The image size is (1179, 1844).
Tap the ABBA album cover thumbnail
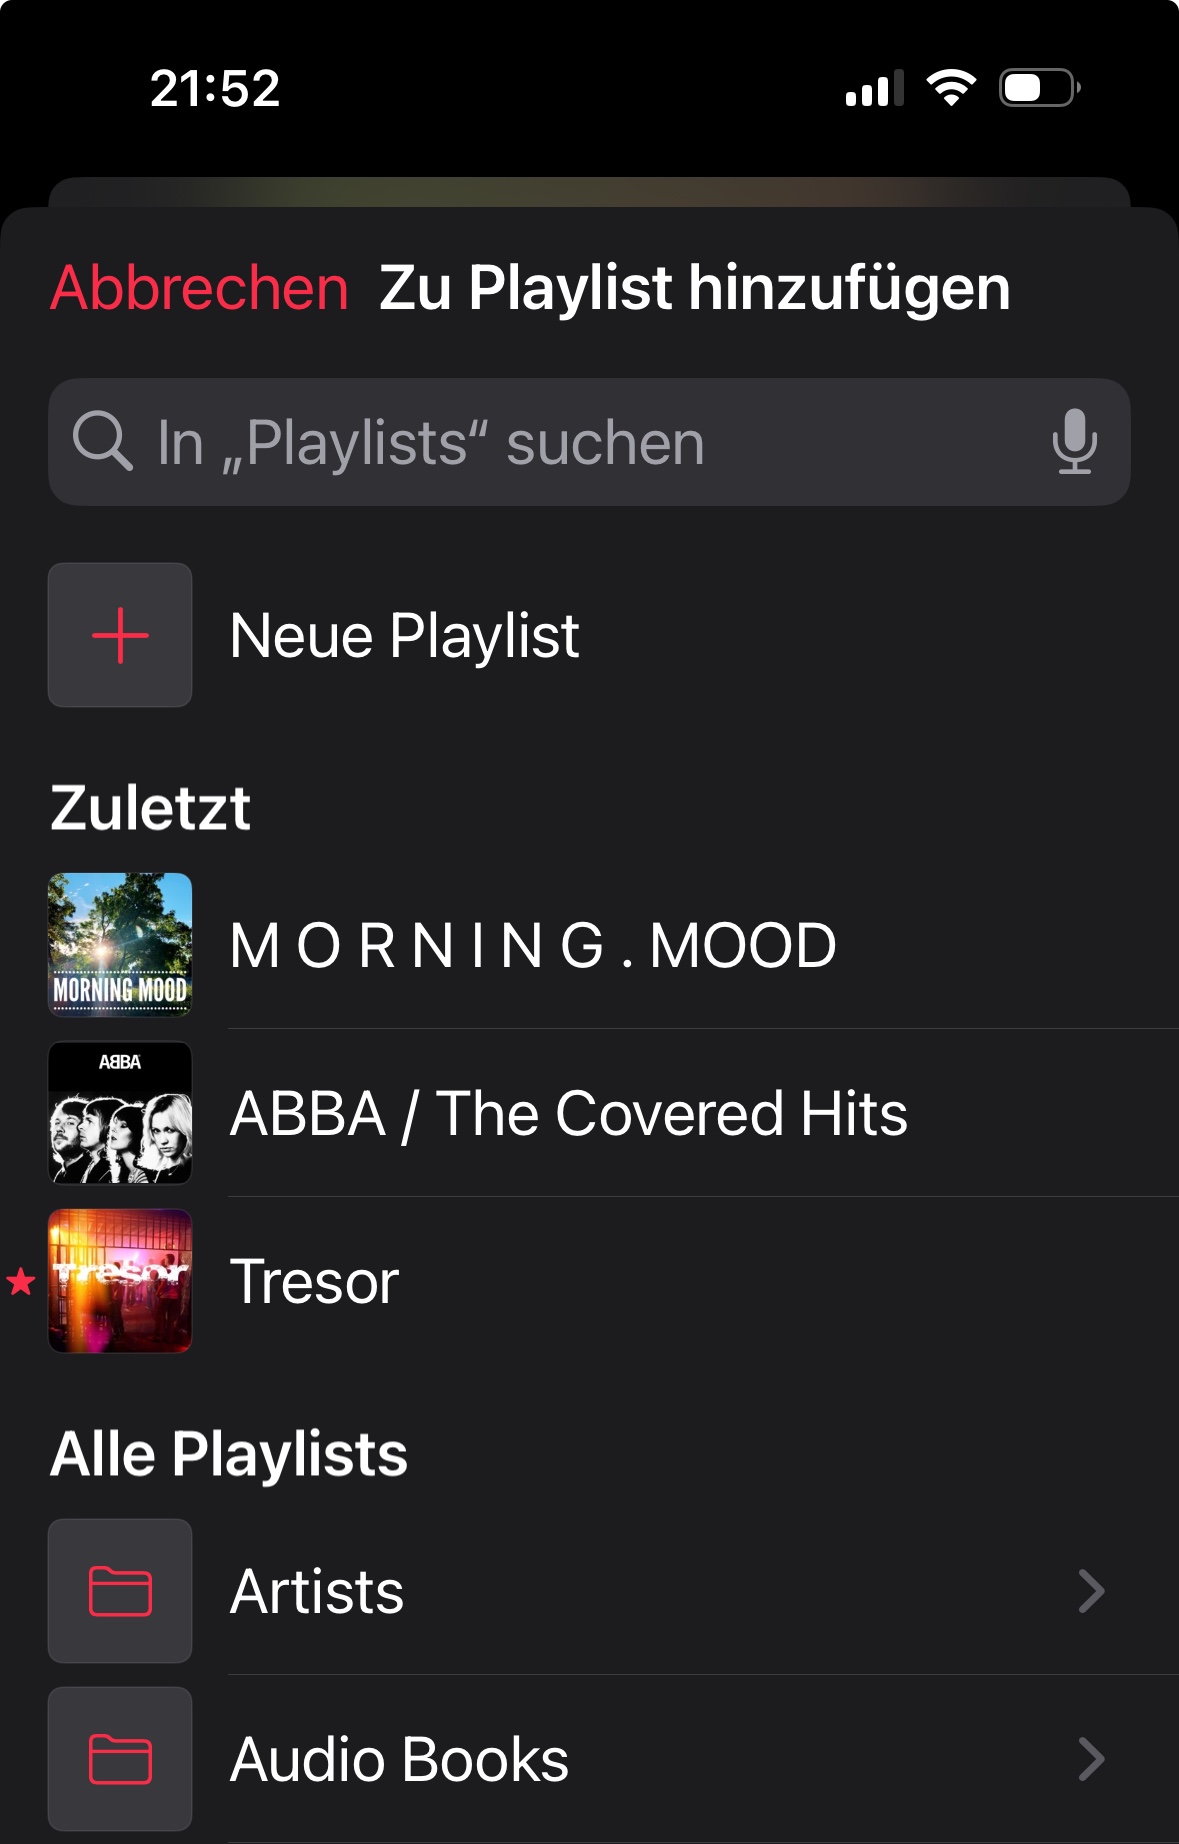[x=120, y=1113]
